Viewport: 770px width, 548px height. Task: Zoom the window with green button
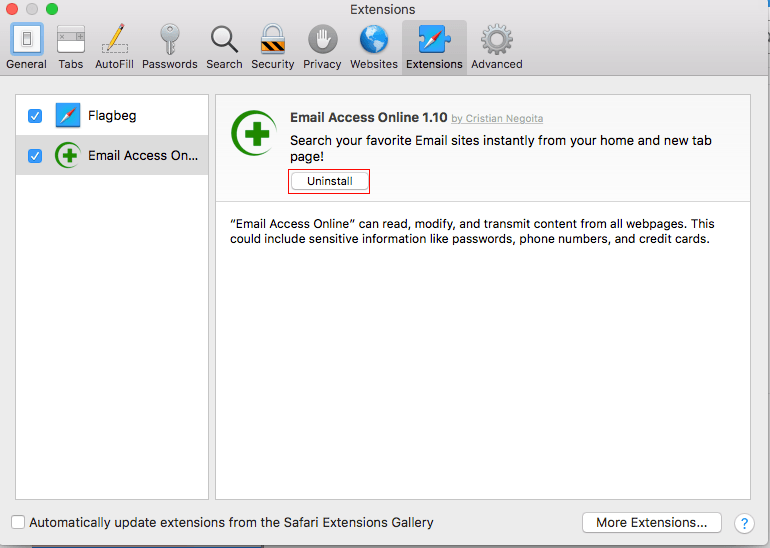point(52,9)
